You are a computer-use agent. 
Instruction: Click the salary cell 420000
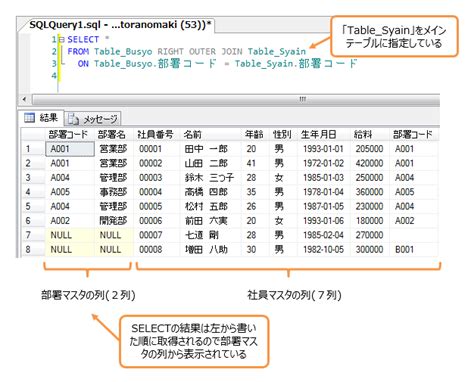pyautogui.click(x=370, y=163)
